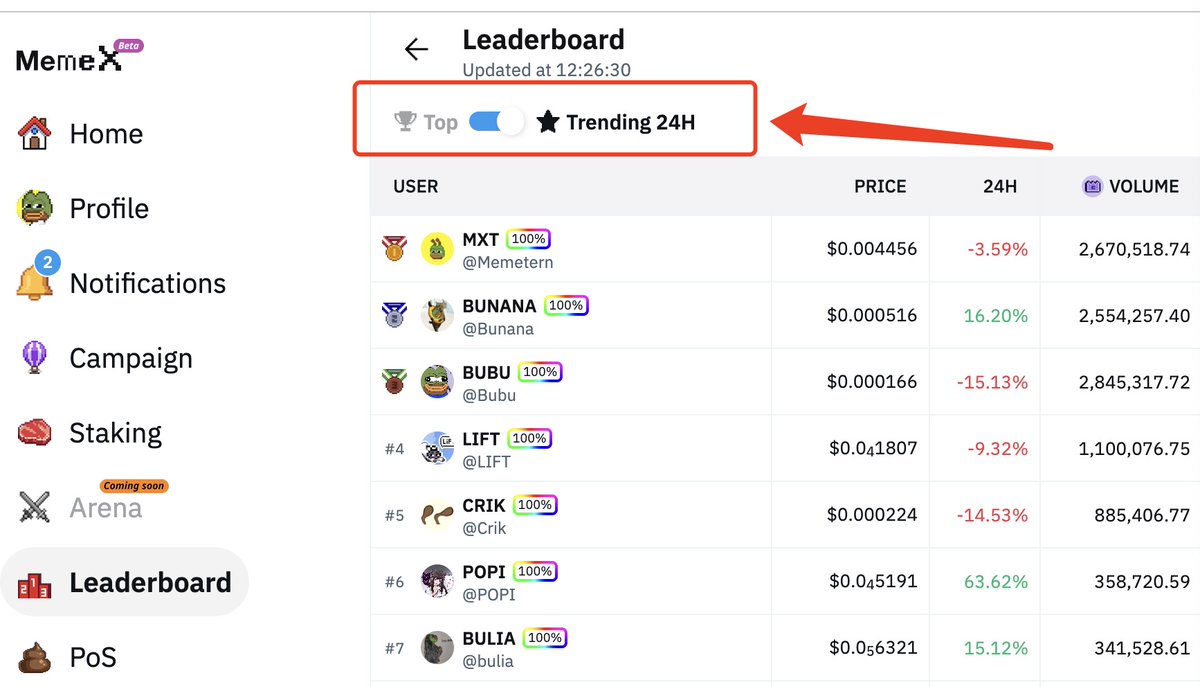Open the Arena crossed swords icon
The image size is (1200, 687).
(x=35, y=507)
